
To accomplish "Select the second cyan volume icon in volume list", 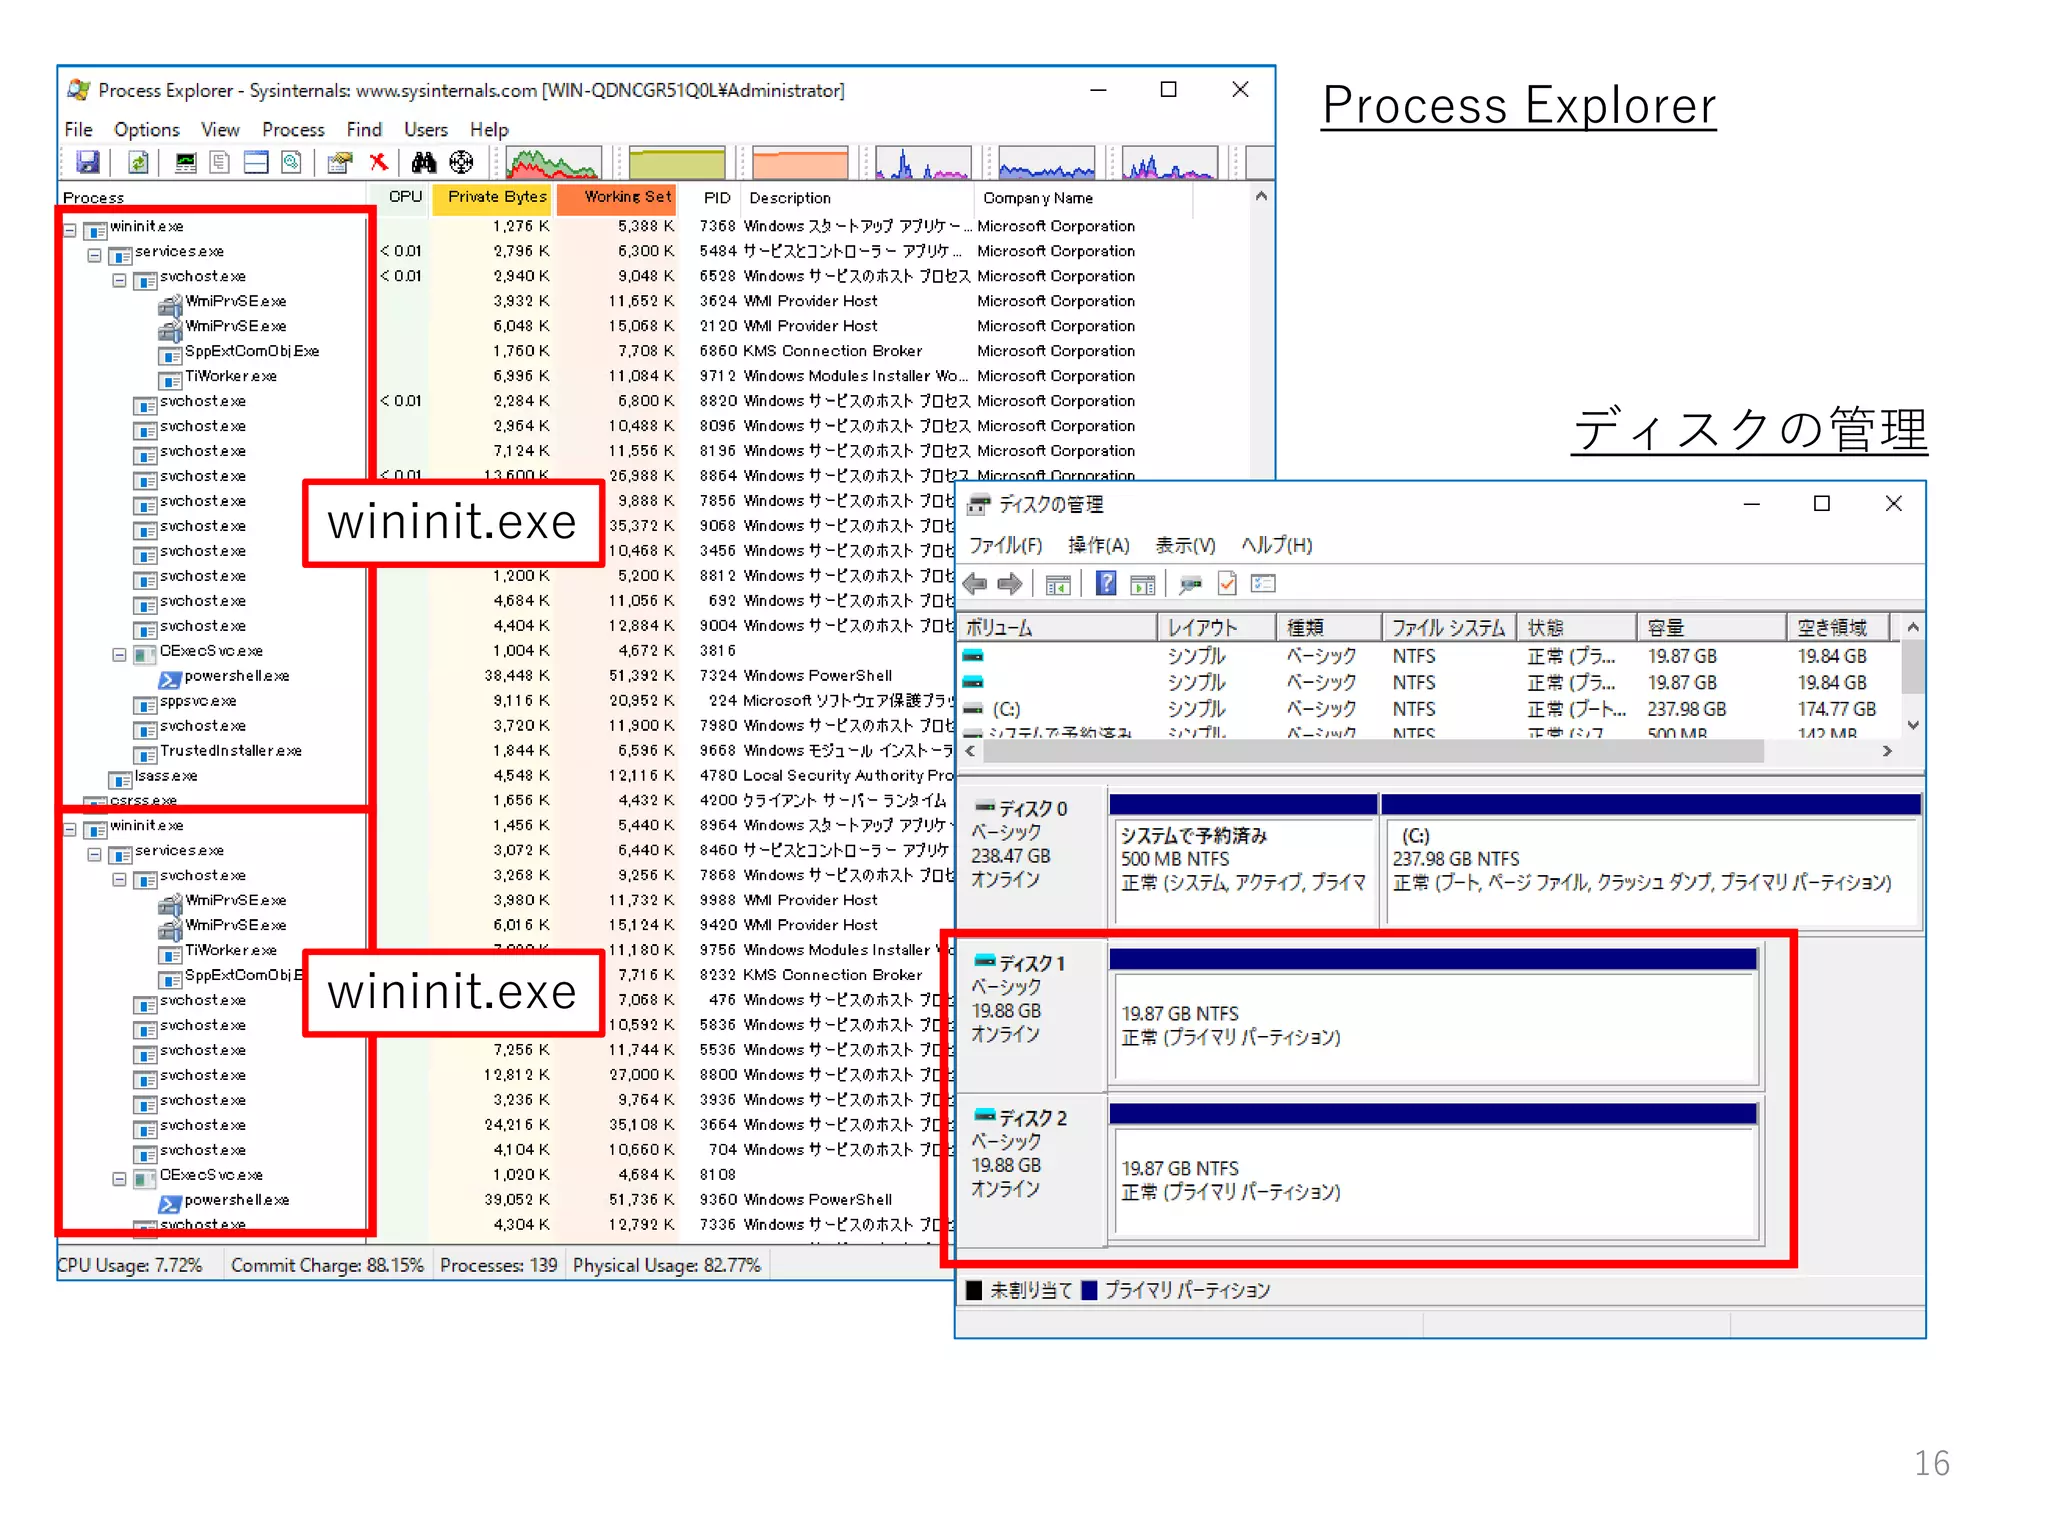I will 973,682.
